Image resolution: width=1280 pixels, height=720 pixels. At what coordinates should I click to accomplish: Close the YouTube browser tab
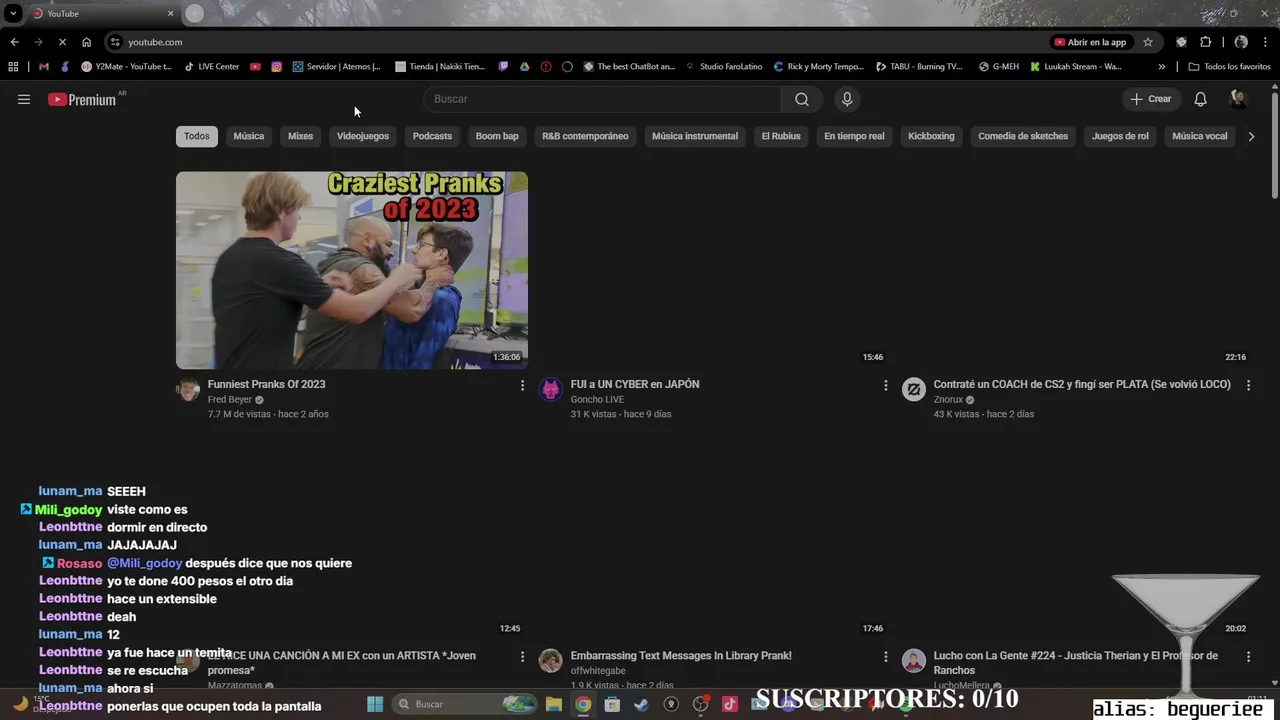tap(170, 13)
